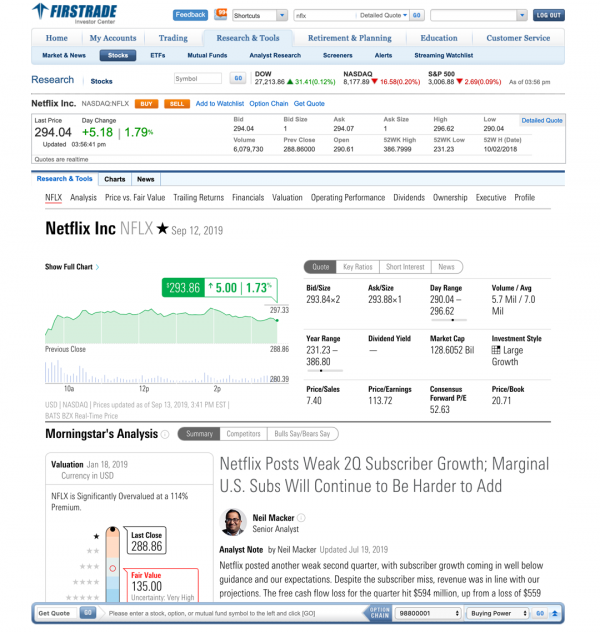Screen dimensions: 600x632
Task: Select the Competitors analysis toggle
Action: tap(241, 434)
